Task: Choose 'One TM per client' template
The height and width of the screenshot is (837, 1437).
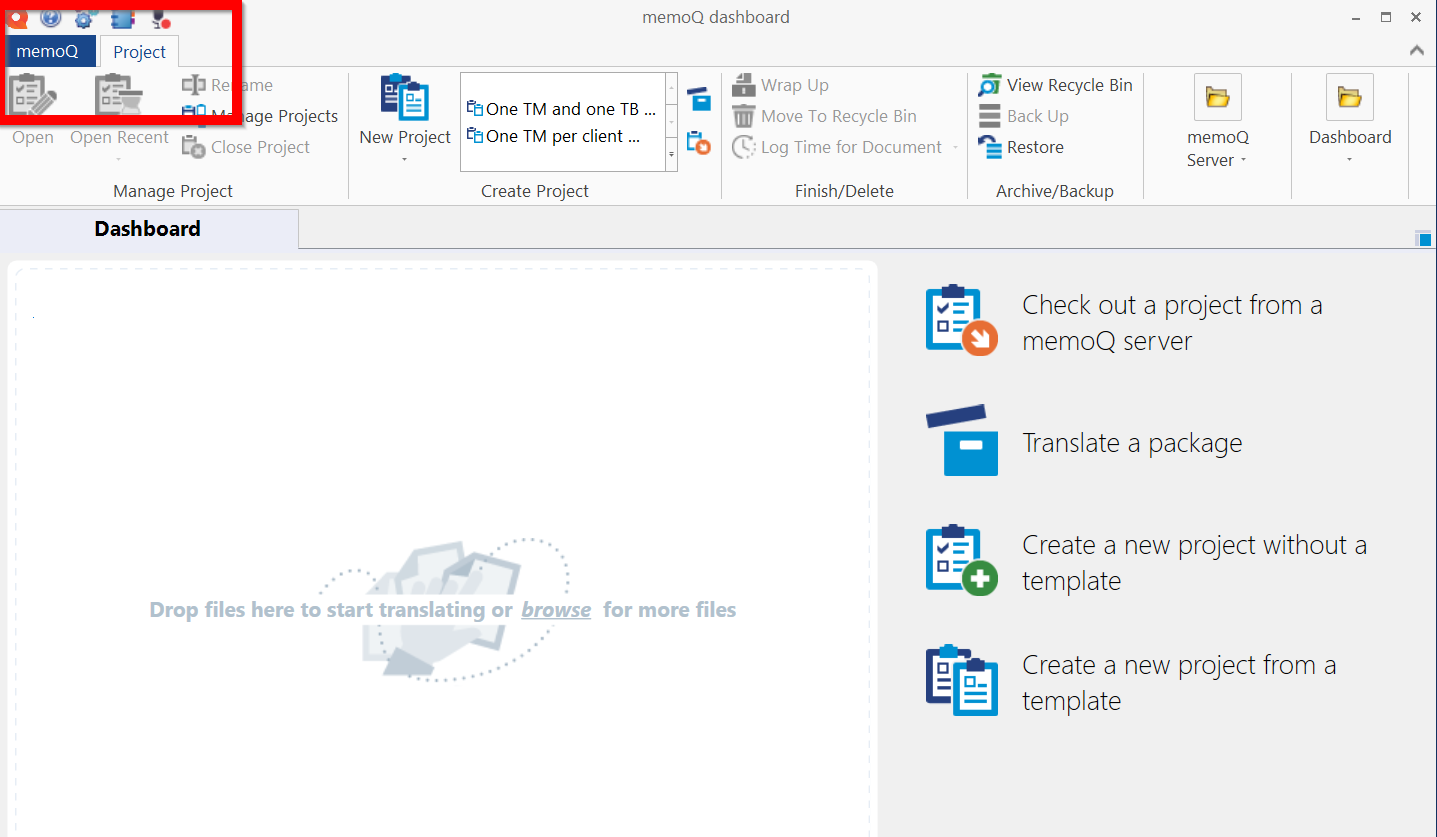Action: (554, 136)
